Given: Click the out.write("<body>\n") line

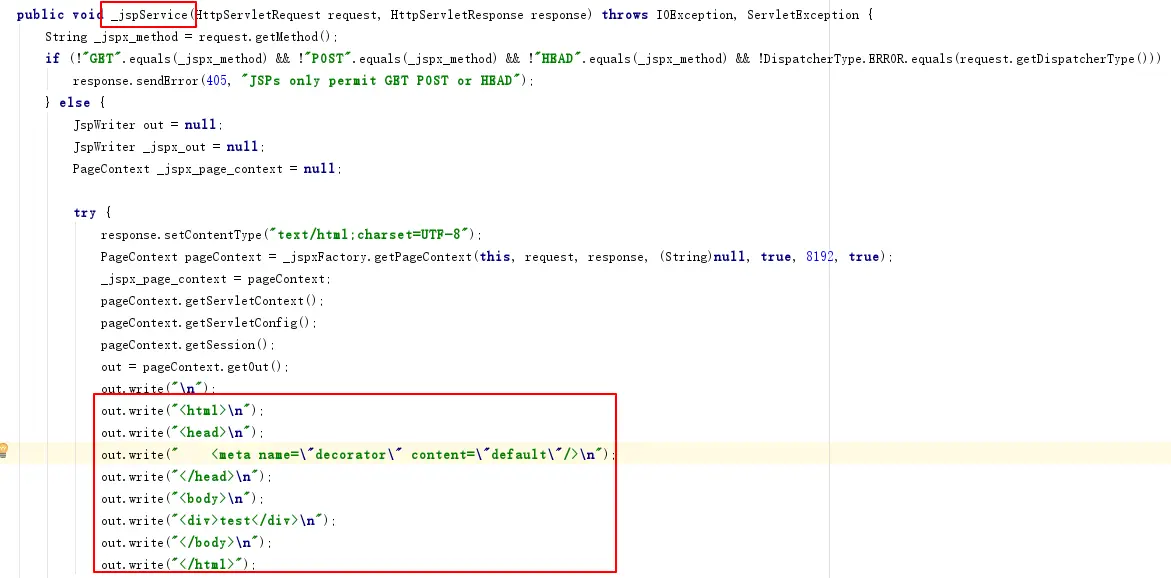Looking at the screenshot, I should click(x=183, y=498).
